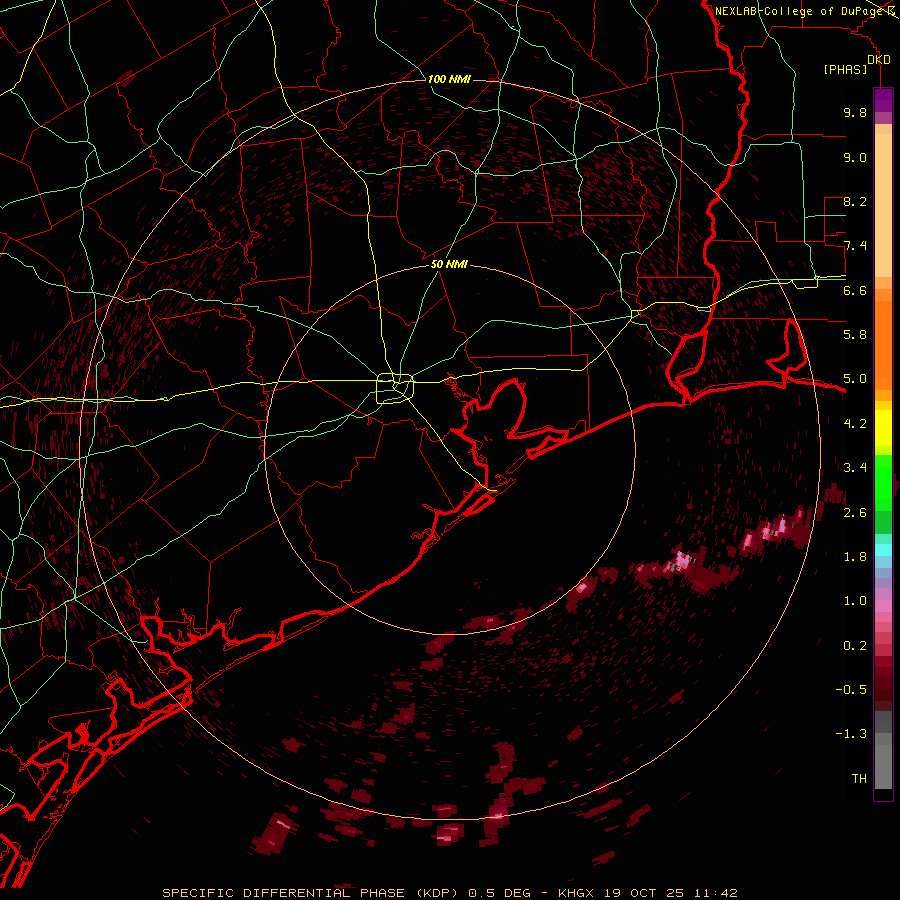Click the 8.2 value on the color scale
Screen dimensions: 900x900
point(855,201)
